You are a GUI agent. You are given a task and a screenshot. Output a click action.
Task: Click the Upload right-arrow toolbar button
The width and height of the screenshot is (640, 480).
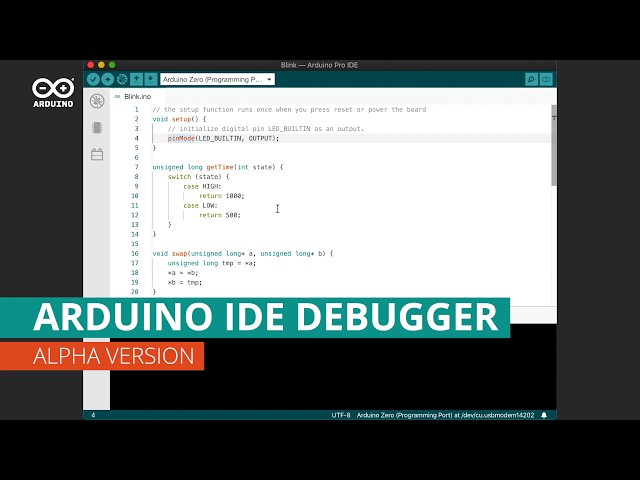(107, 79)
